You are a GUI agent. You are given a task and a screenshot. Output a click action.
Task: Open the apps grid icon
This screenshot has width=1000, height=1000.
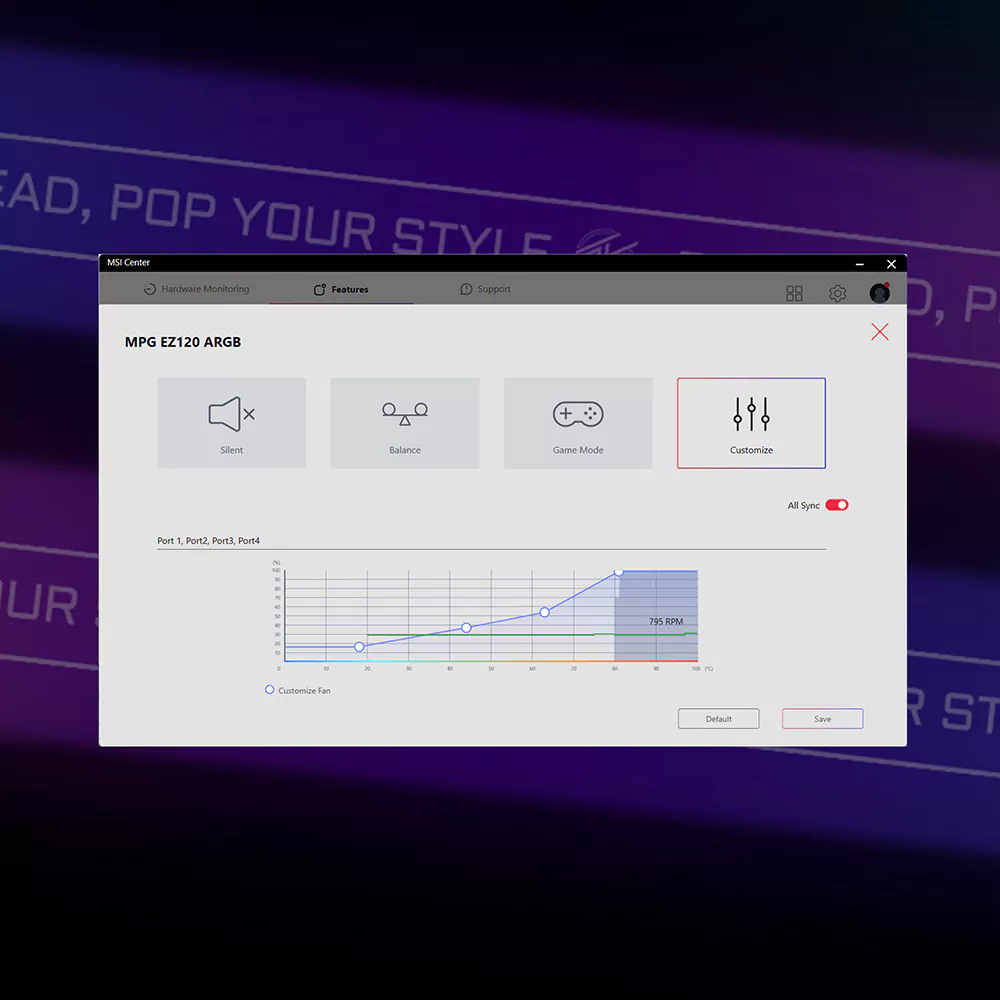[794, 293]
